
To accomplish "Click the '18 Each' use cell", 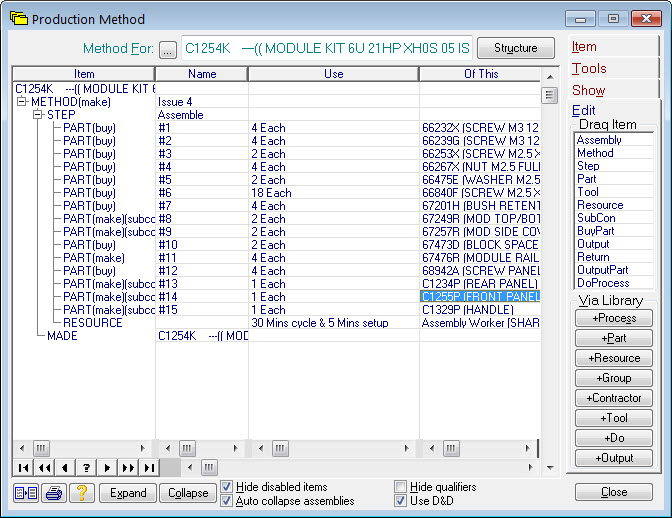I will pyautogui.click(x=334, y=193).
